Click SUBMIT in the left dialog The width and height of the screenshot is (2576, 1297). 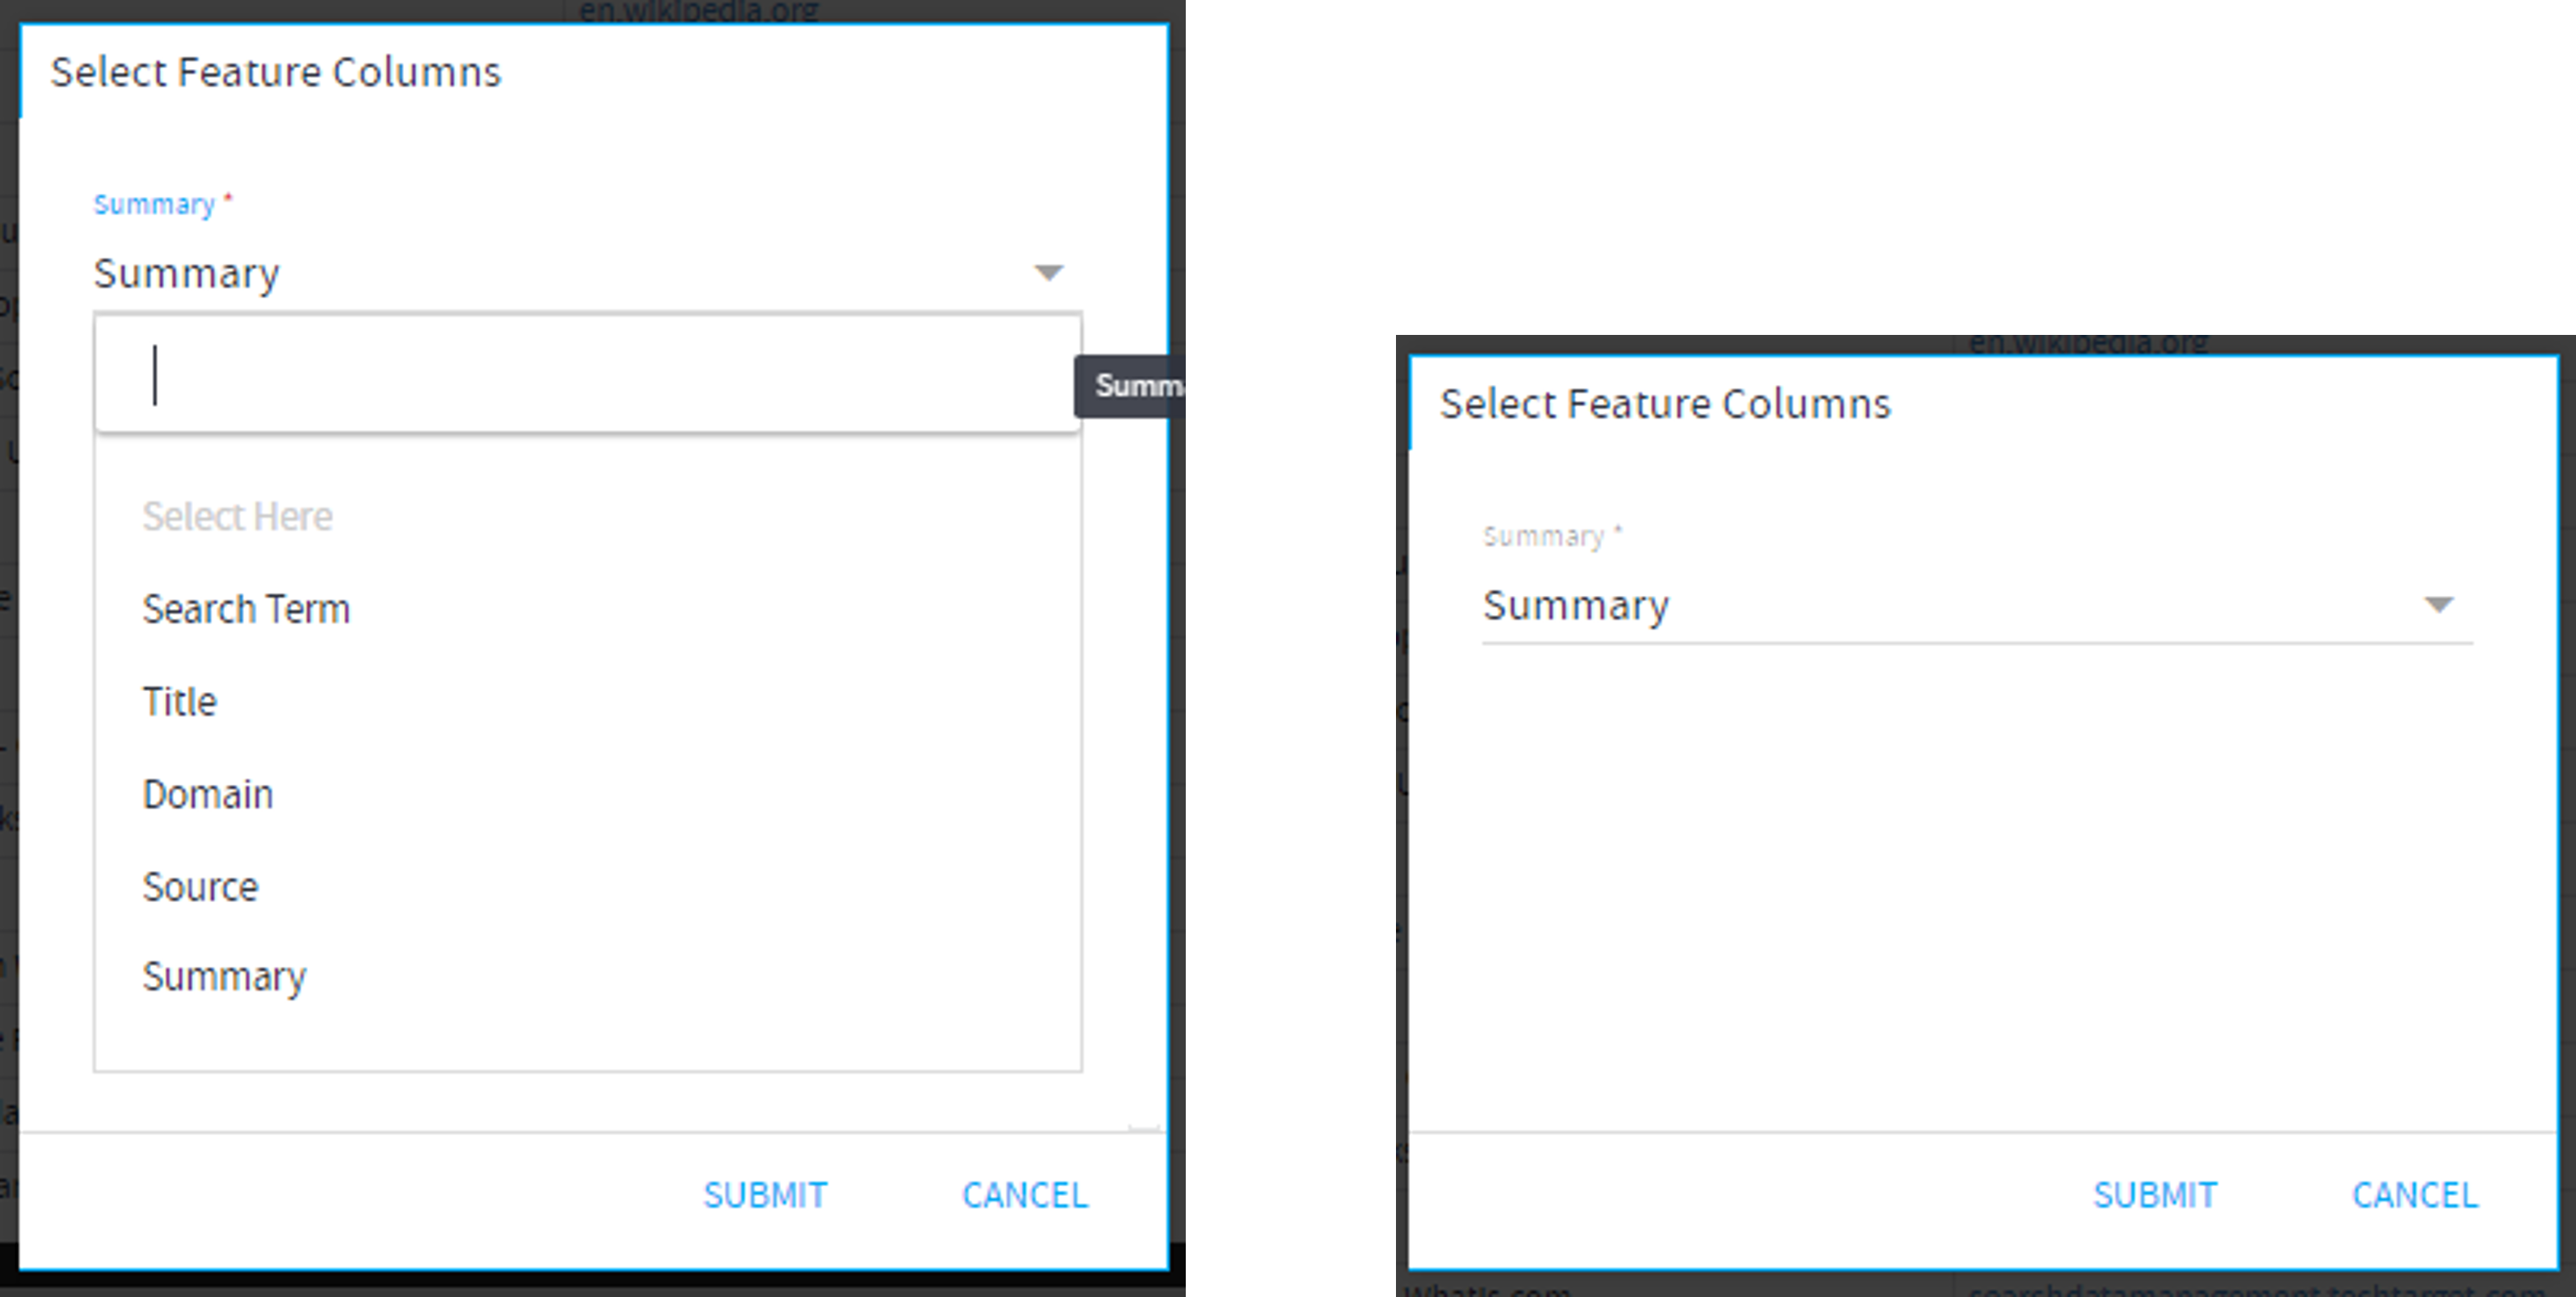[x=765, y=1195]
